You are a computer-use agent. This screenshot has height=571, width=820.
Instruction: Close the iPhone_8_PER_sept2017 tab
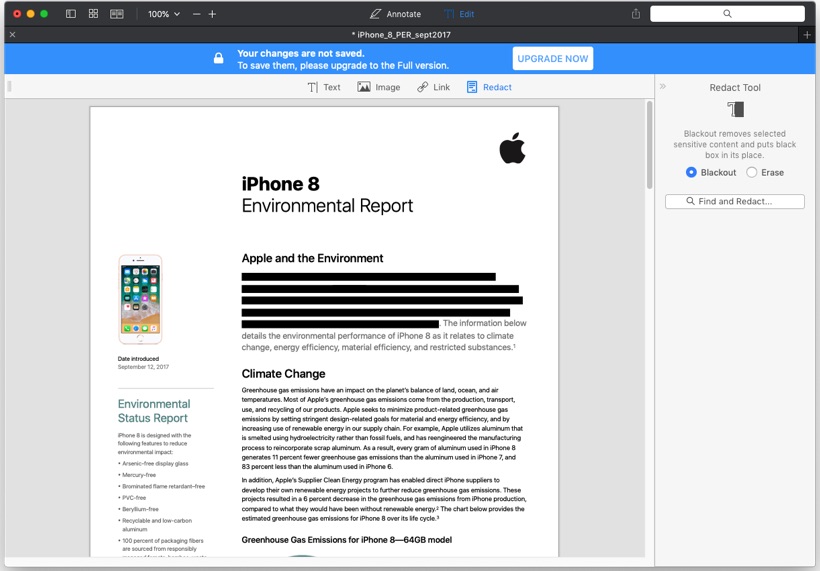point(13,35)
